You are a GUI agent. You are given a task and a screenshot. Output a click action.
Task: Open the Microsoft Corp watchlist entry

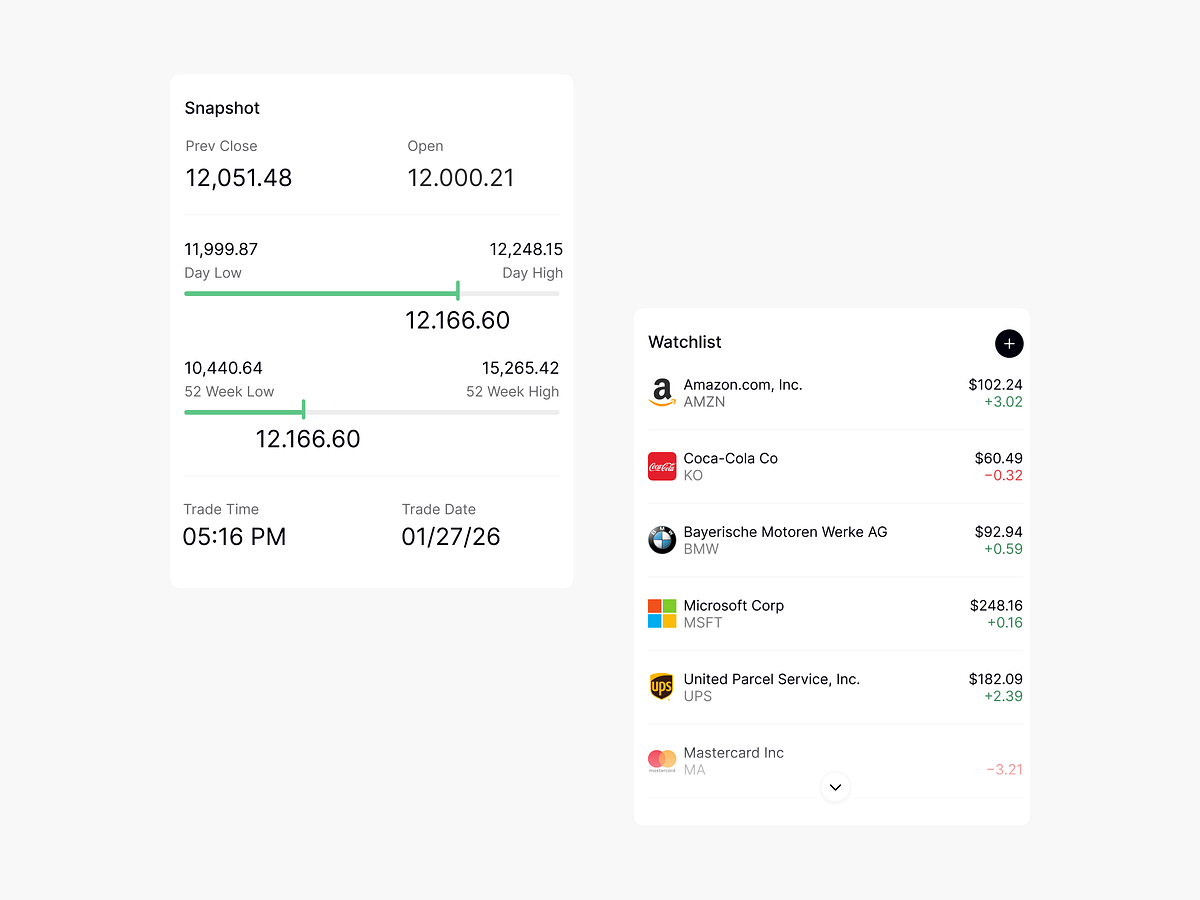836,613
